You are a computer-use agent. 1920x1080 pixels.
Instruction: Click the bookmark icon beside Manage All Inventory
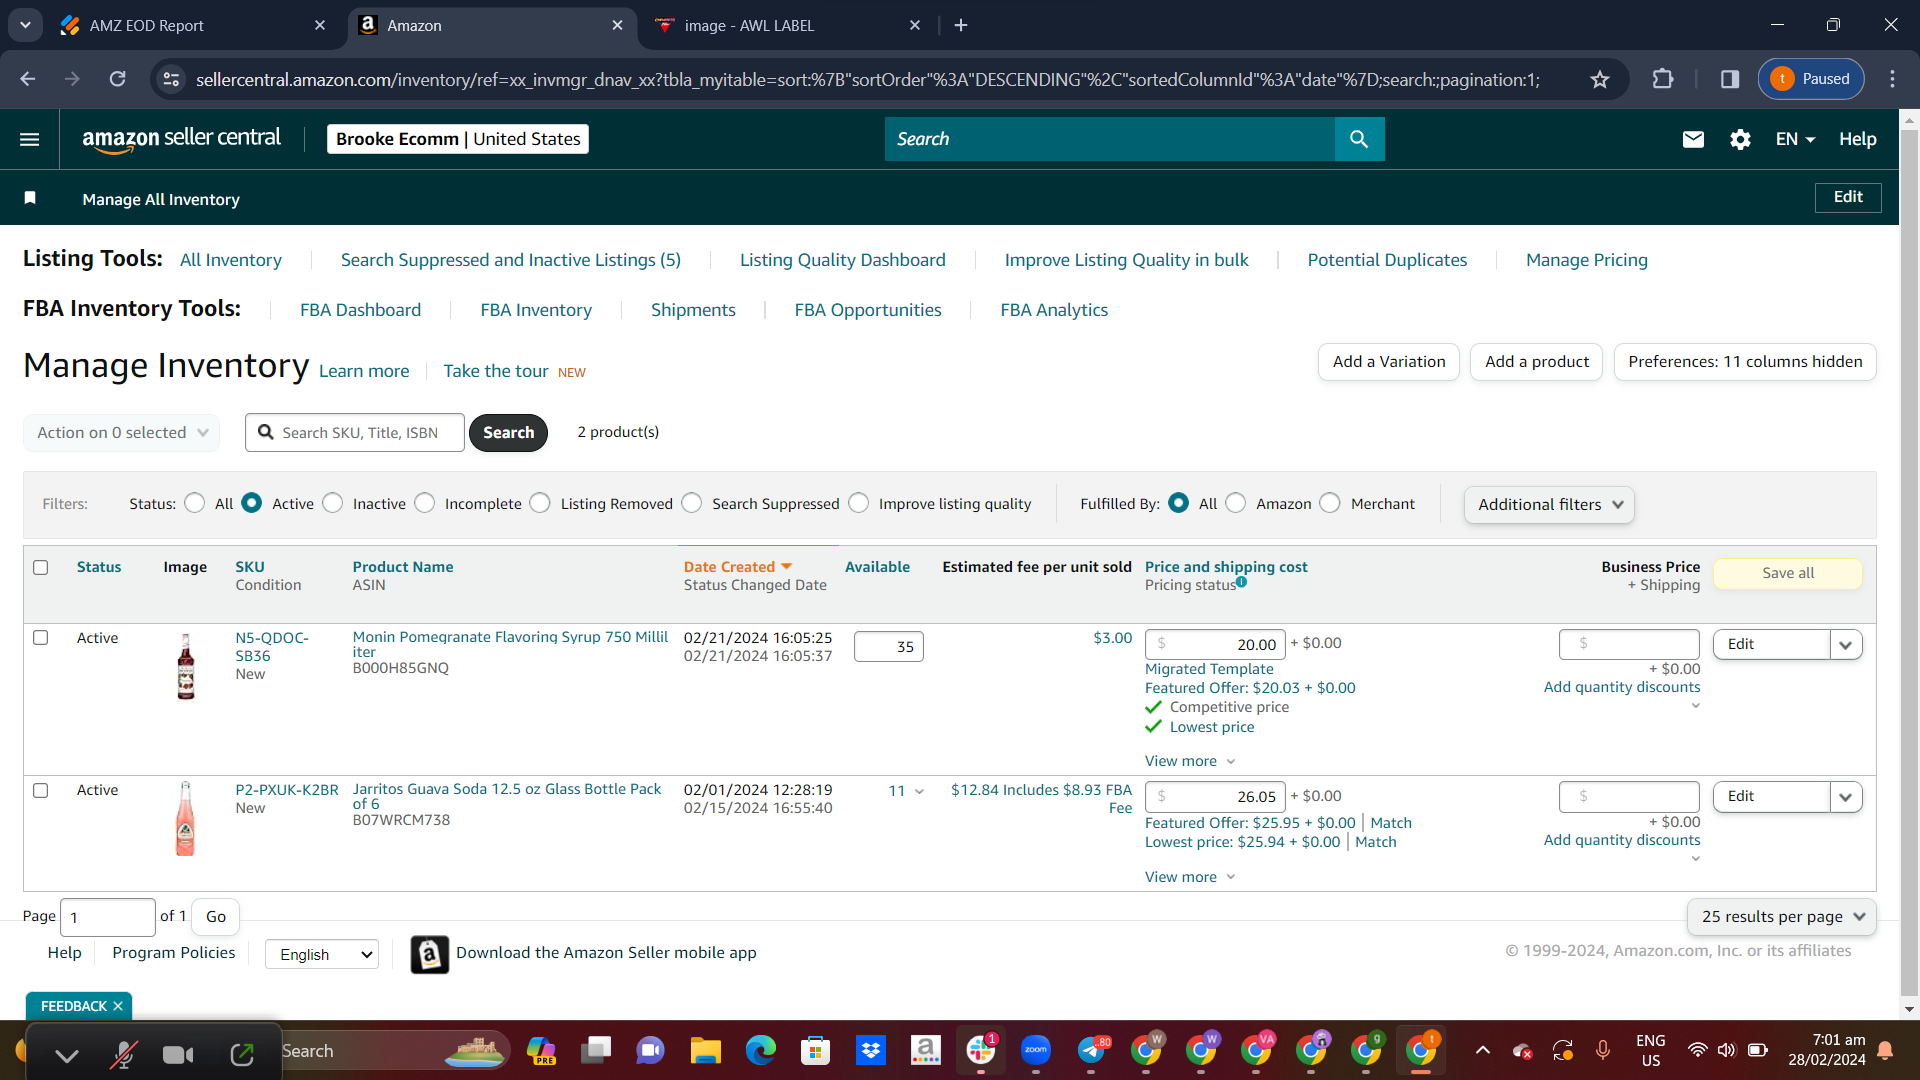pos(30,198)
